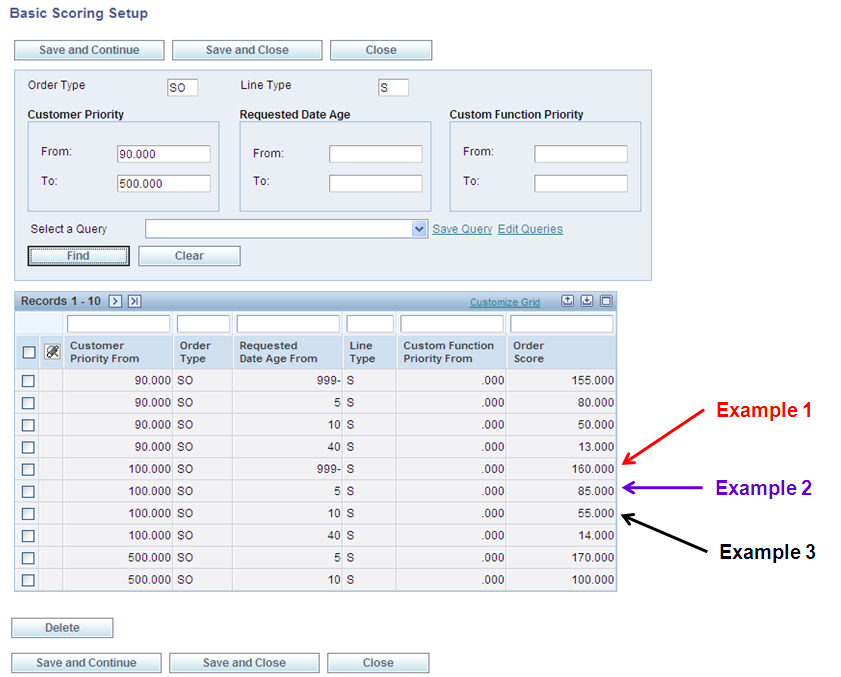
Task: Click the top Save and Continue button
Action: click(89, 50)
